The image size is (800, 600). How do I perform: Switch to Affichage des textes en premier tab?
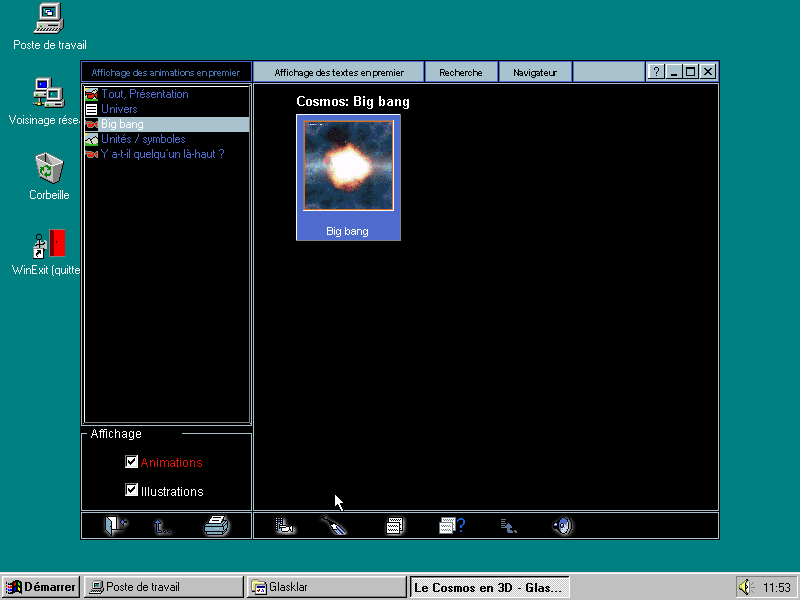tap(339, 72)
